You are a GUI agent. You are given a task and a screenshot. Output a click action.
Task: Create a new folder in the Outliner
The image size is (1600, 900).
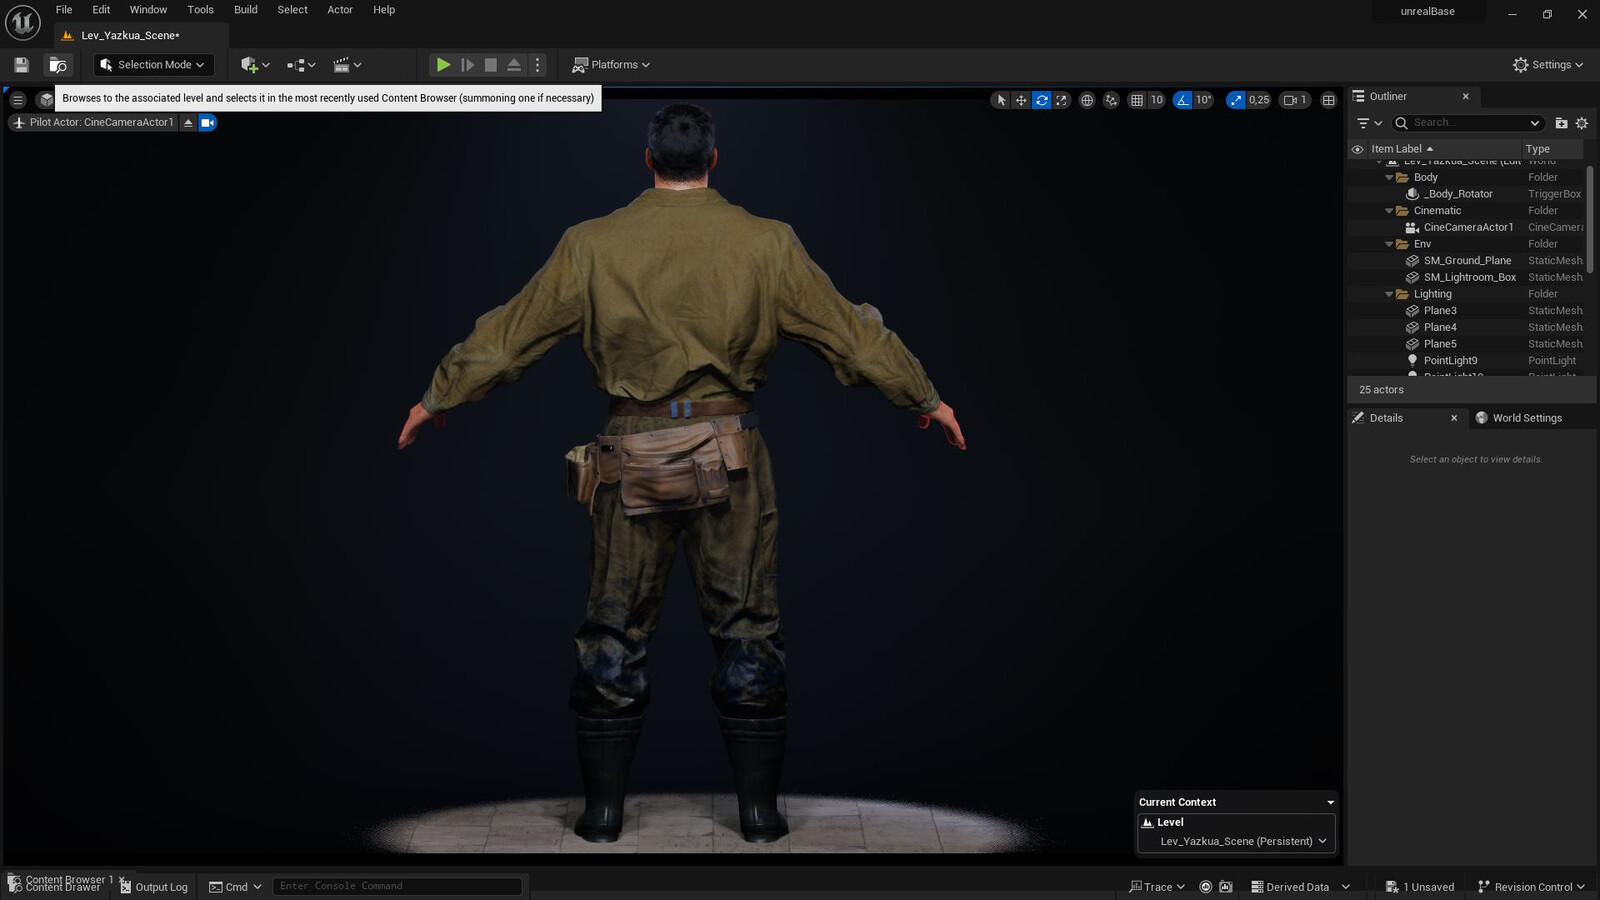coord(1561,123)
